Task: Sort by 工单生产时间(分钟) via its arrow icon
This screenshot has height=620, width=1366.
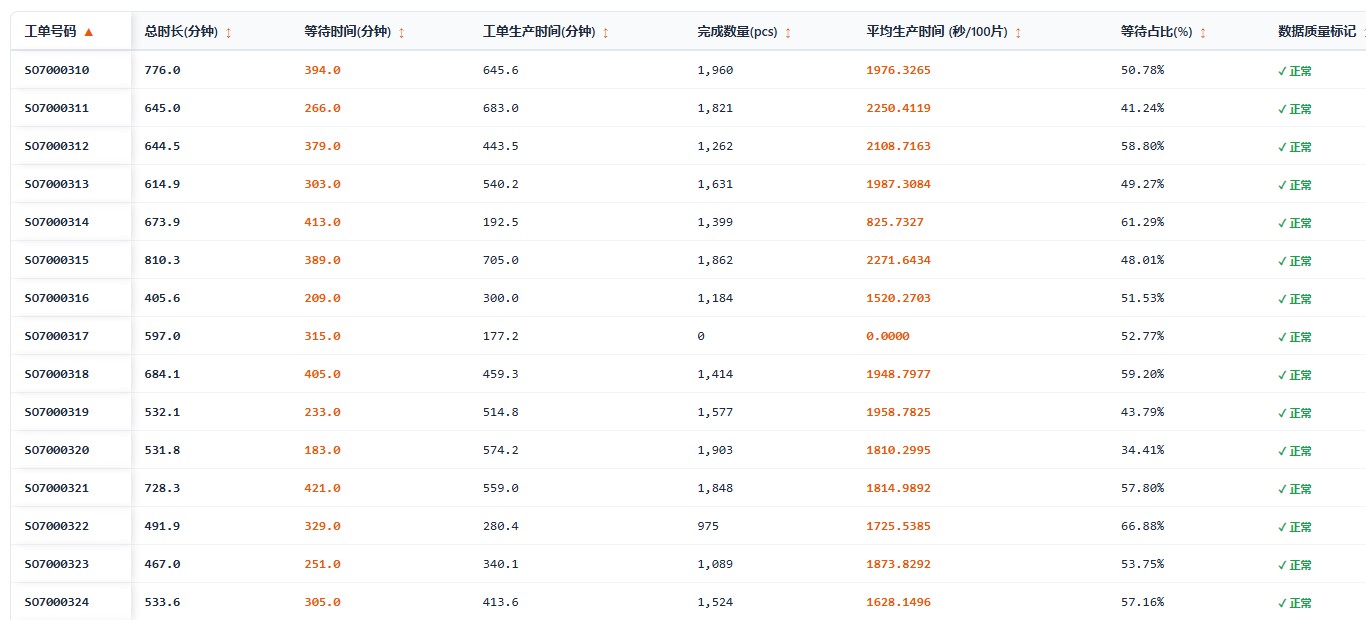Action: [x=605, y=33]
